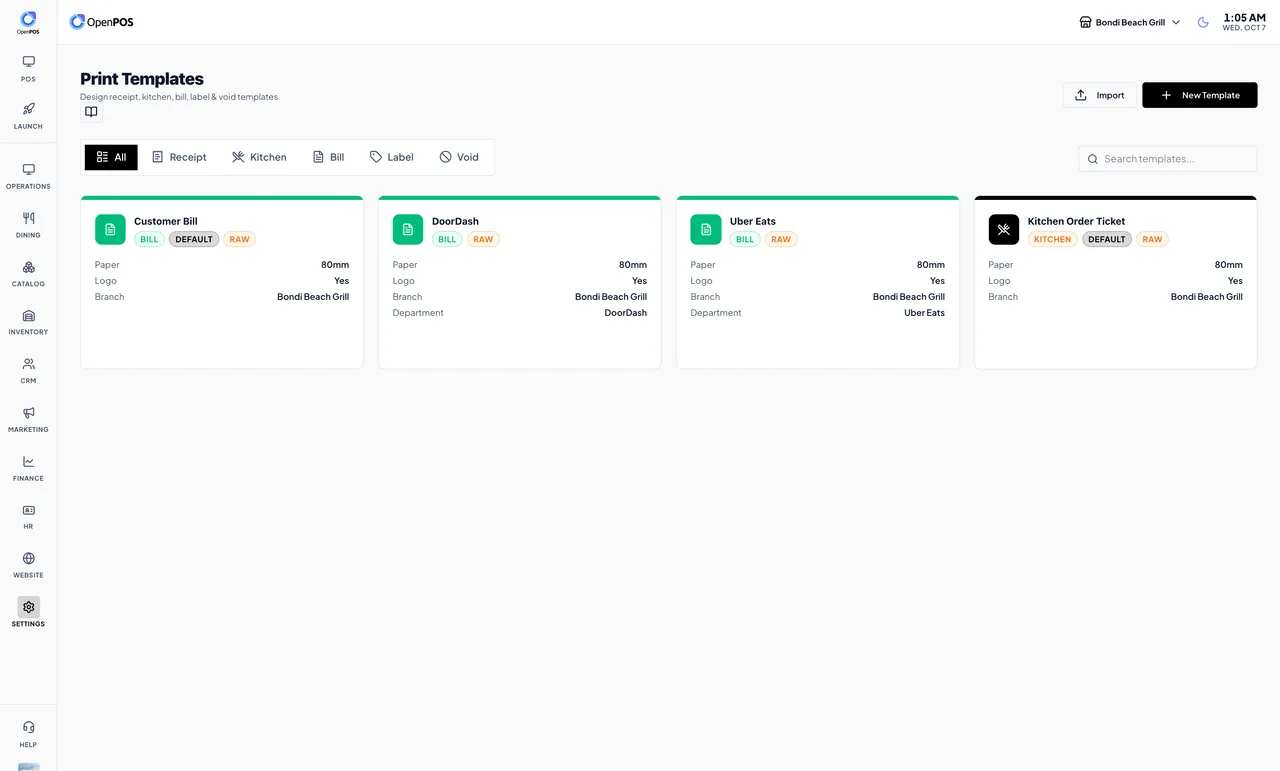Click the Uber Eats template icon
The image size is (1280, 771).
[706, 229]
